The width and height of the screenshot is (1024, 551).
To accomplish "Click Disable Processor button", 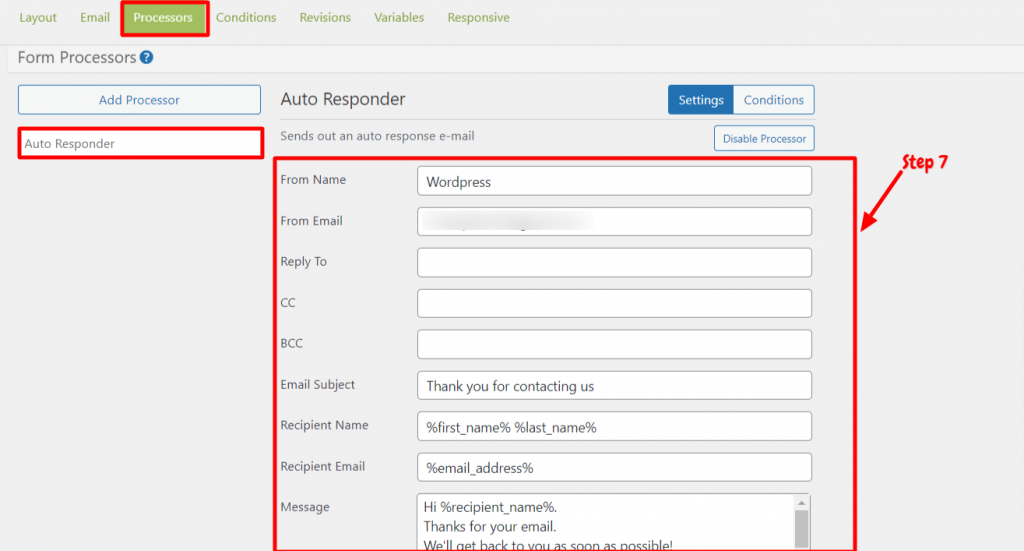I will pos(764,138).
